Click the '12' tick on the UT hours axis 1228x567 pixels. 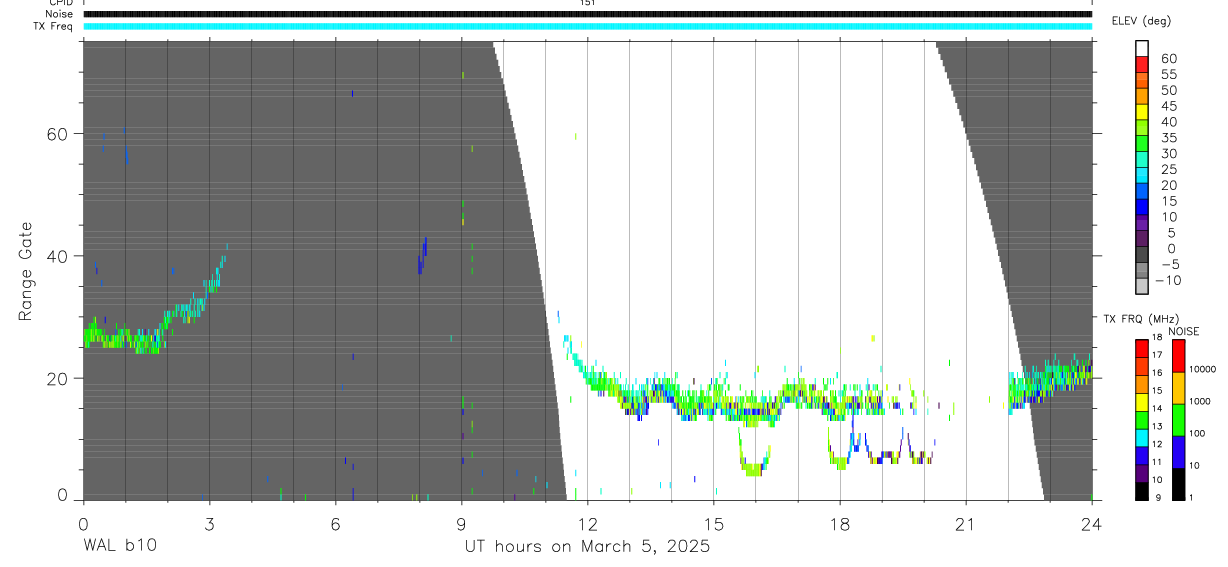587,523
